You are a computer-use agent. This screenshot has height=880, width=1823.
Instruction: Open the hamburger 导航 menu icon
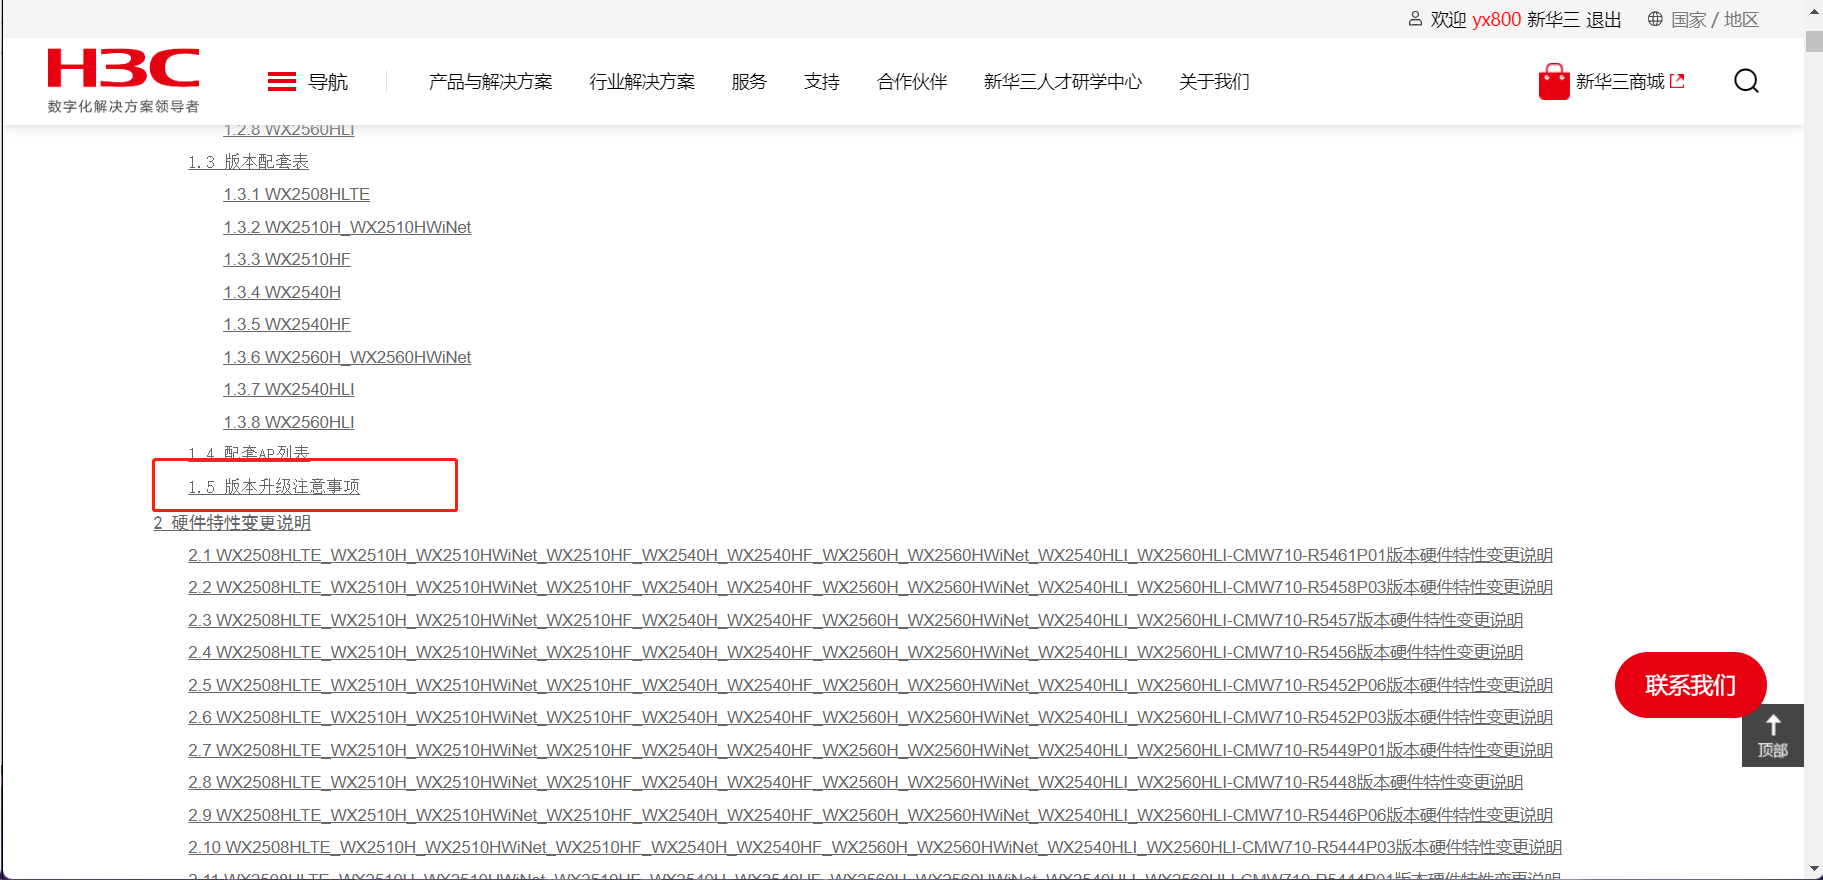click(x=282, y=81)
